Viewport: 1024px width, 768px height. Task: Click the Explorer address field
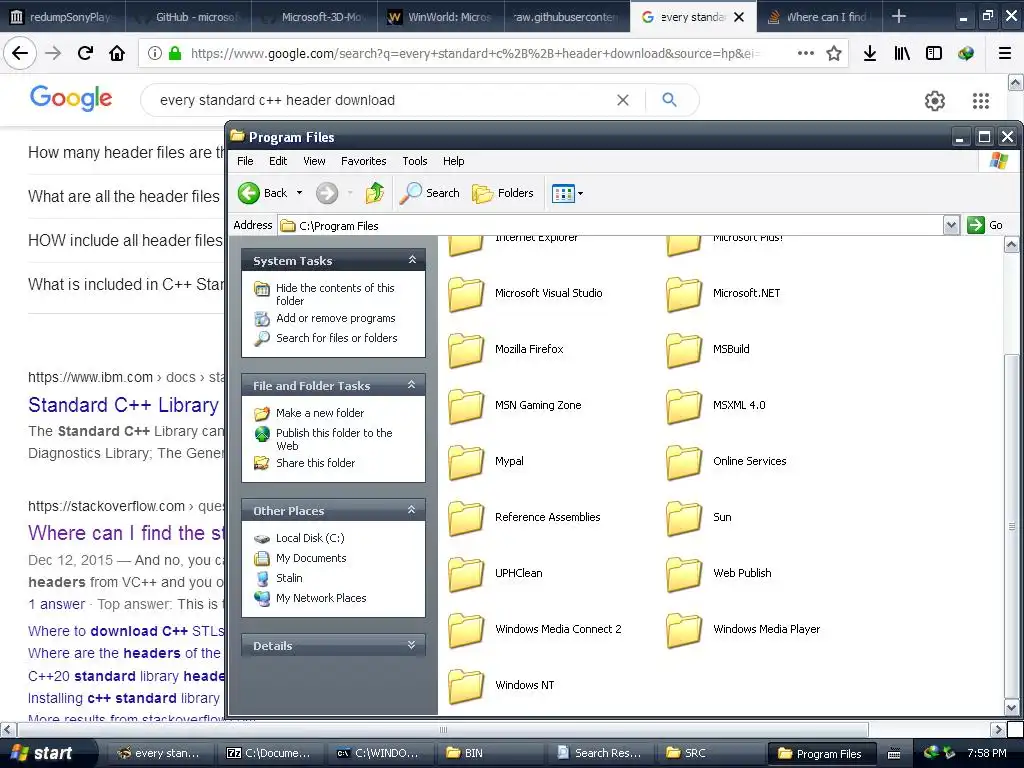click(x=610, y=225)
